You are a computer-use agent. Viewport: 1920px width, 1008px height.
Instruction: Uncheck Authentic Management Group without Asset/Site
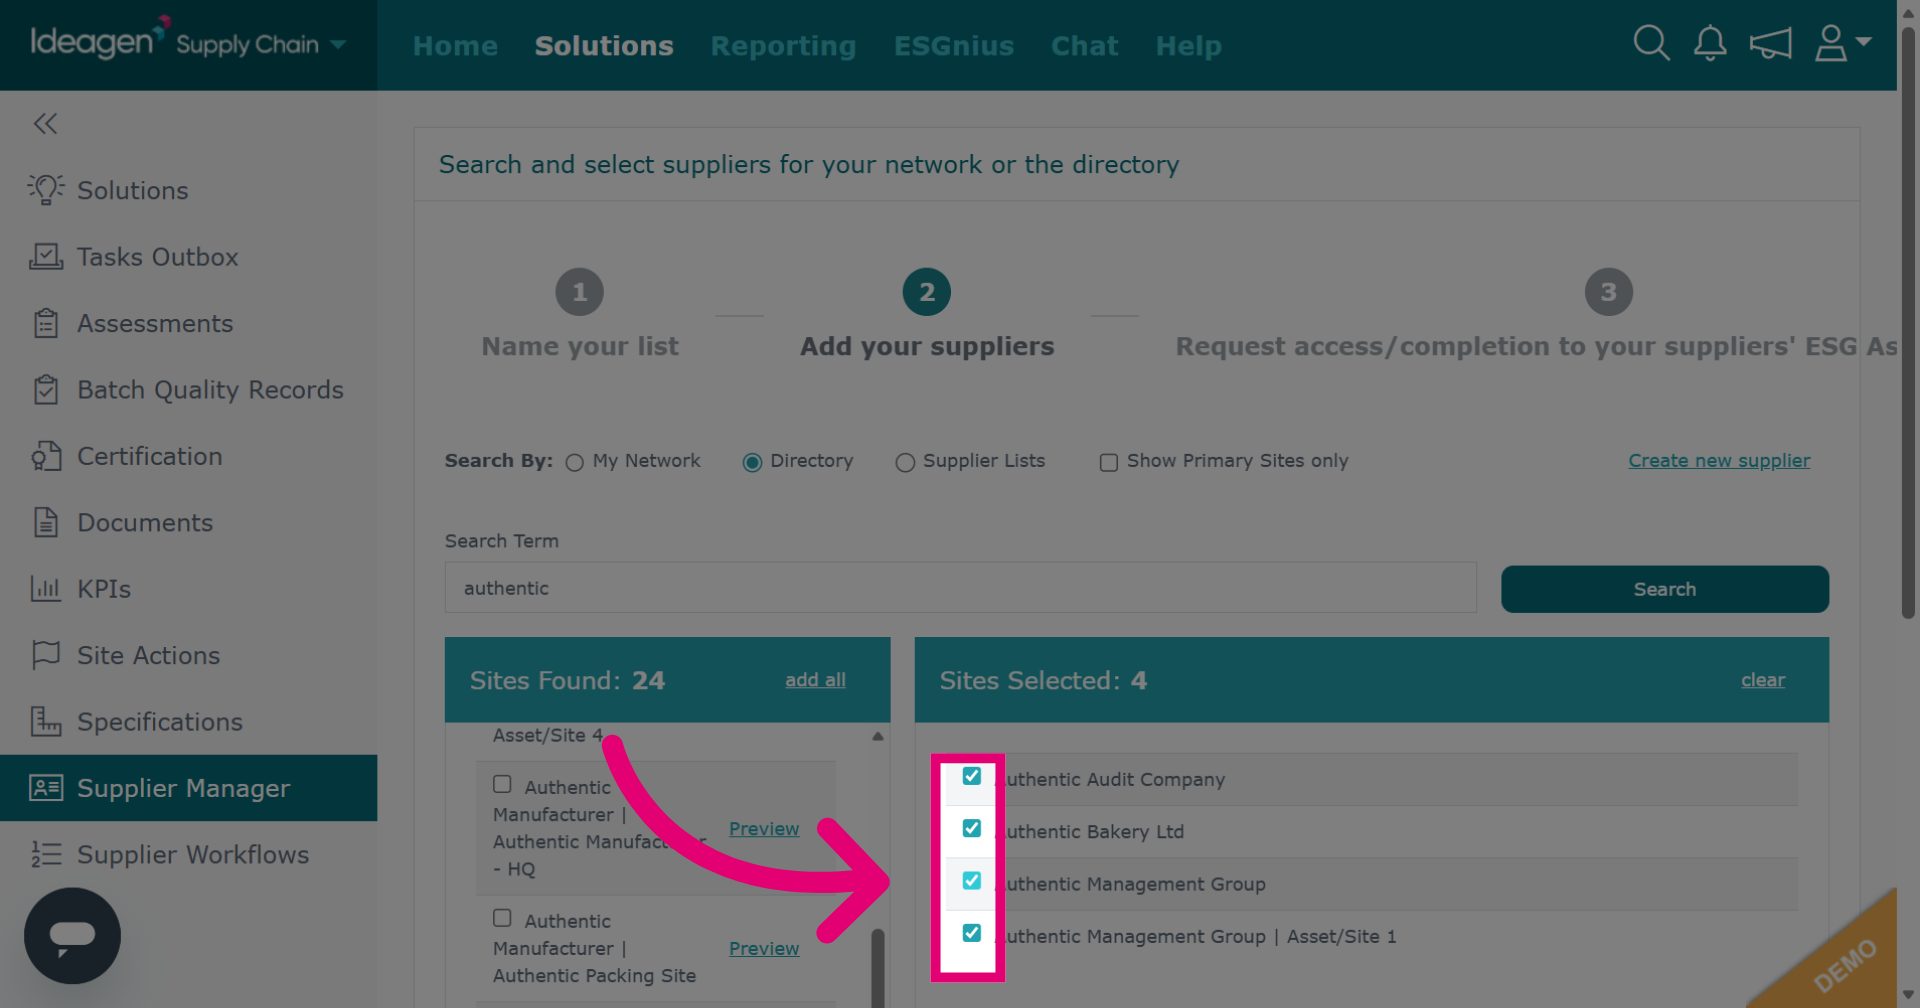(971, 880)
